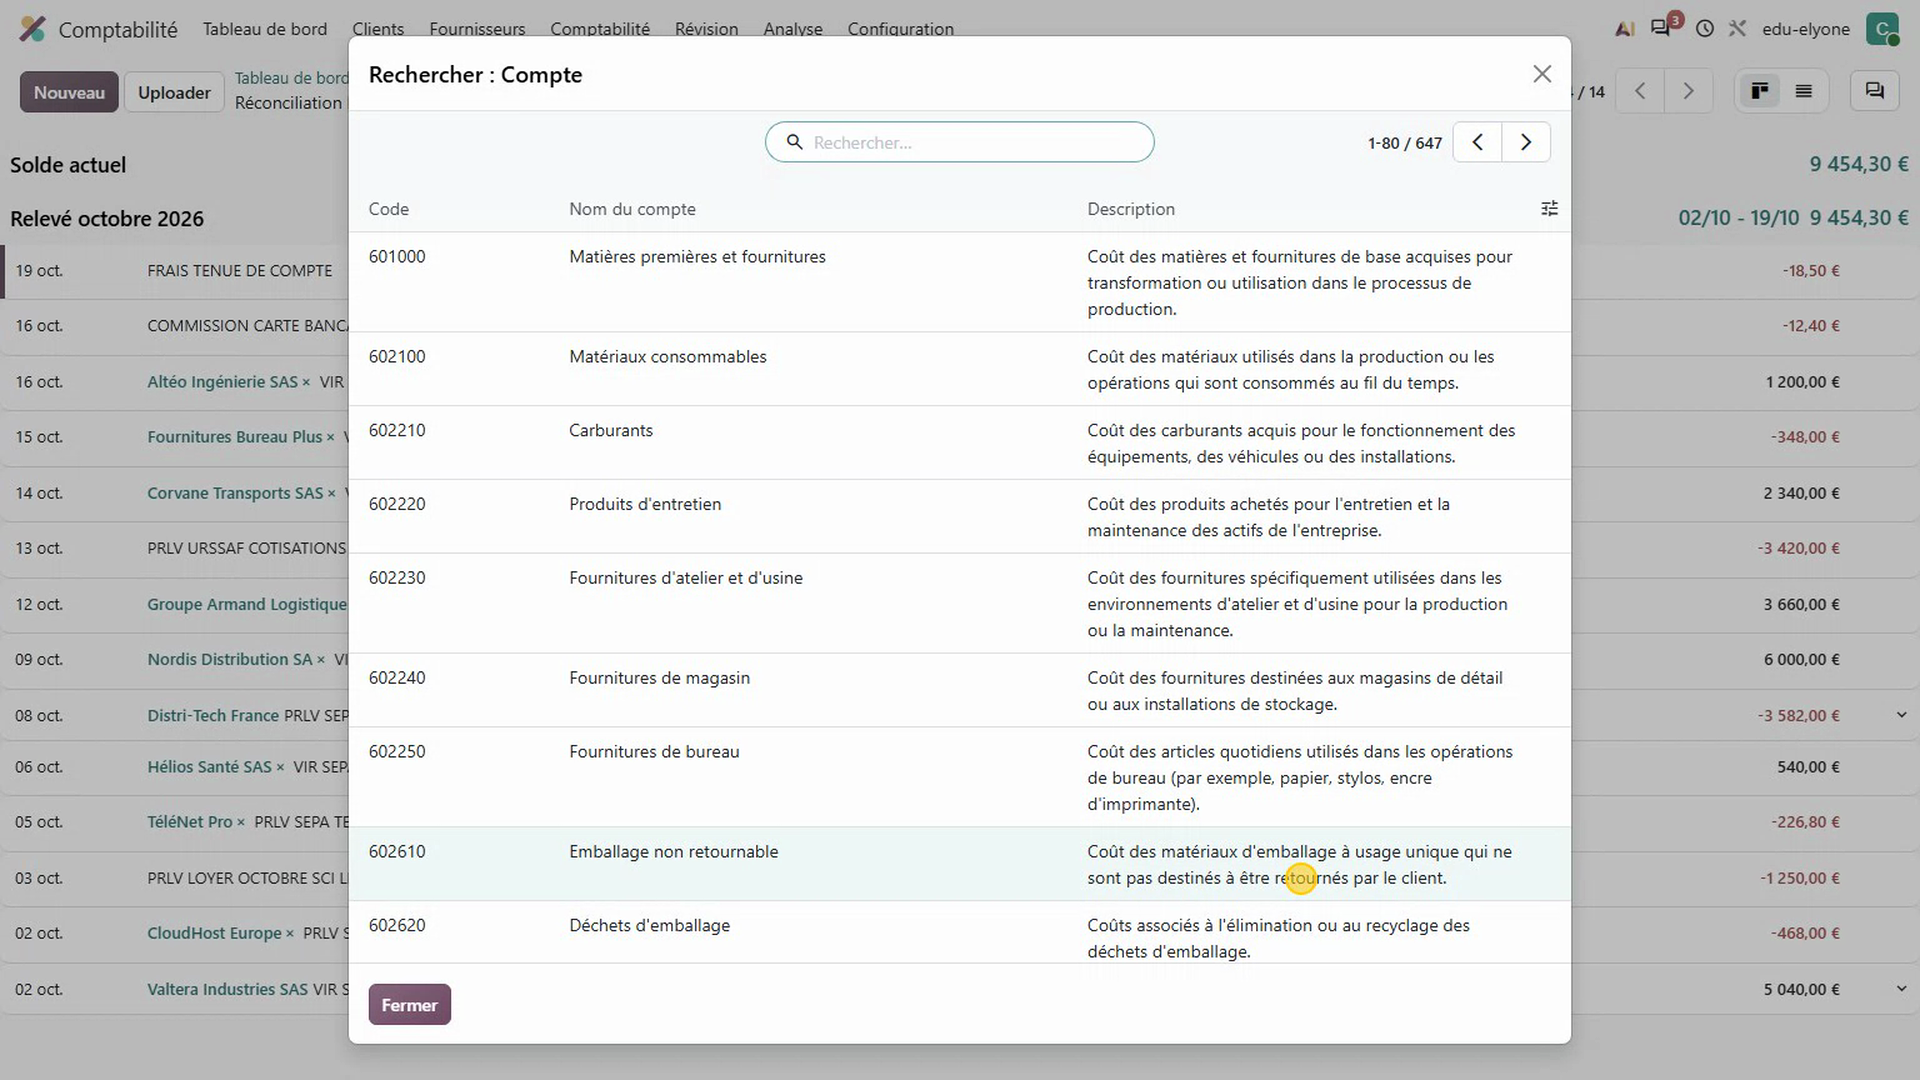Open Altéo Ingénierie SAS partner link
This screenshot has width=1920, height=1080.
(x=222, y=382)
